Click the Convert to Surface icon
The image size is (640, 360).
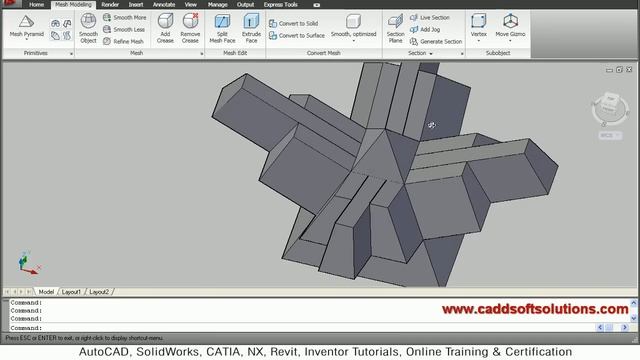coord(273,36)
